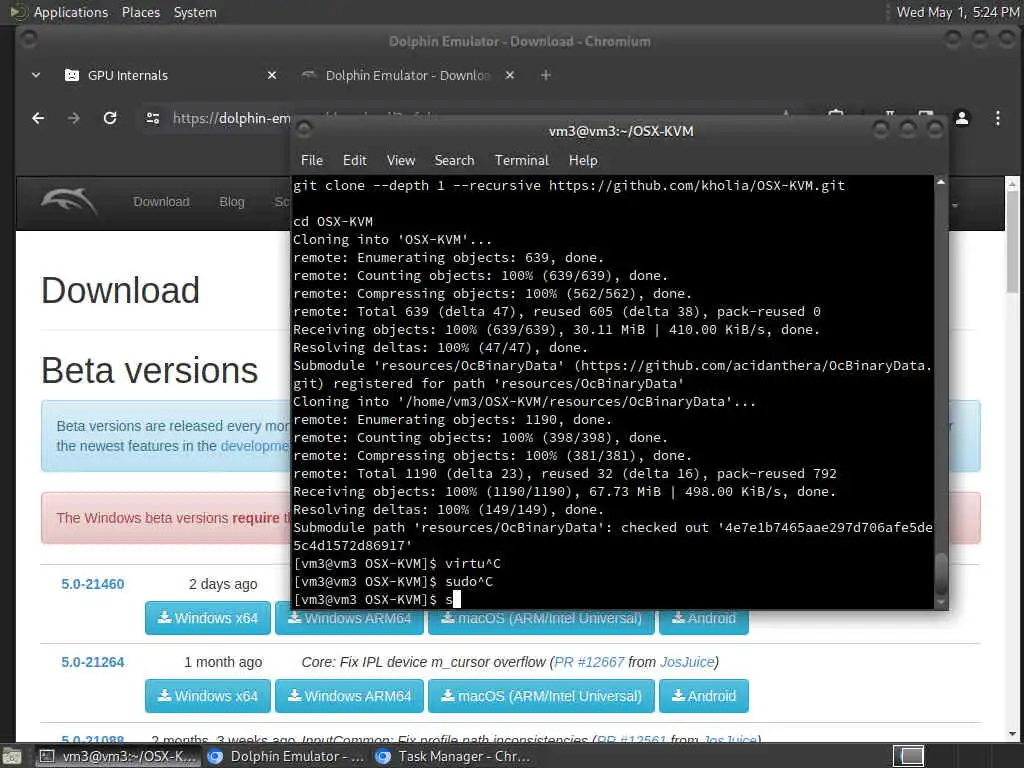
Task: Open terminal Help menu
Action: coord(583,161)
